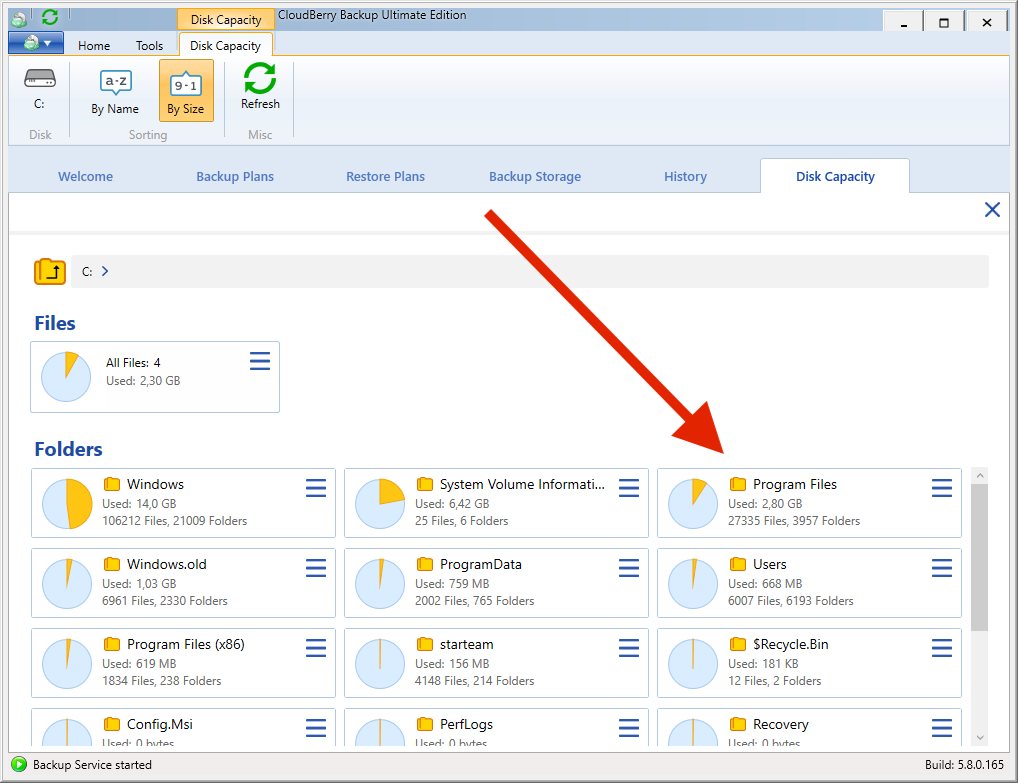Click the Recovery folder name
This screenshot has width=1018, height=783.
[x=780, y=724]
